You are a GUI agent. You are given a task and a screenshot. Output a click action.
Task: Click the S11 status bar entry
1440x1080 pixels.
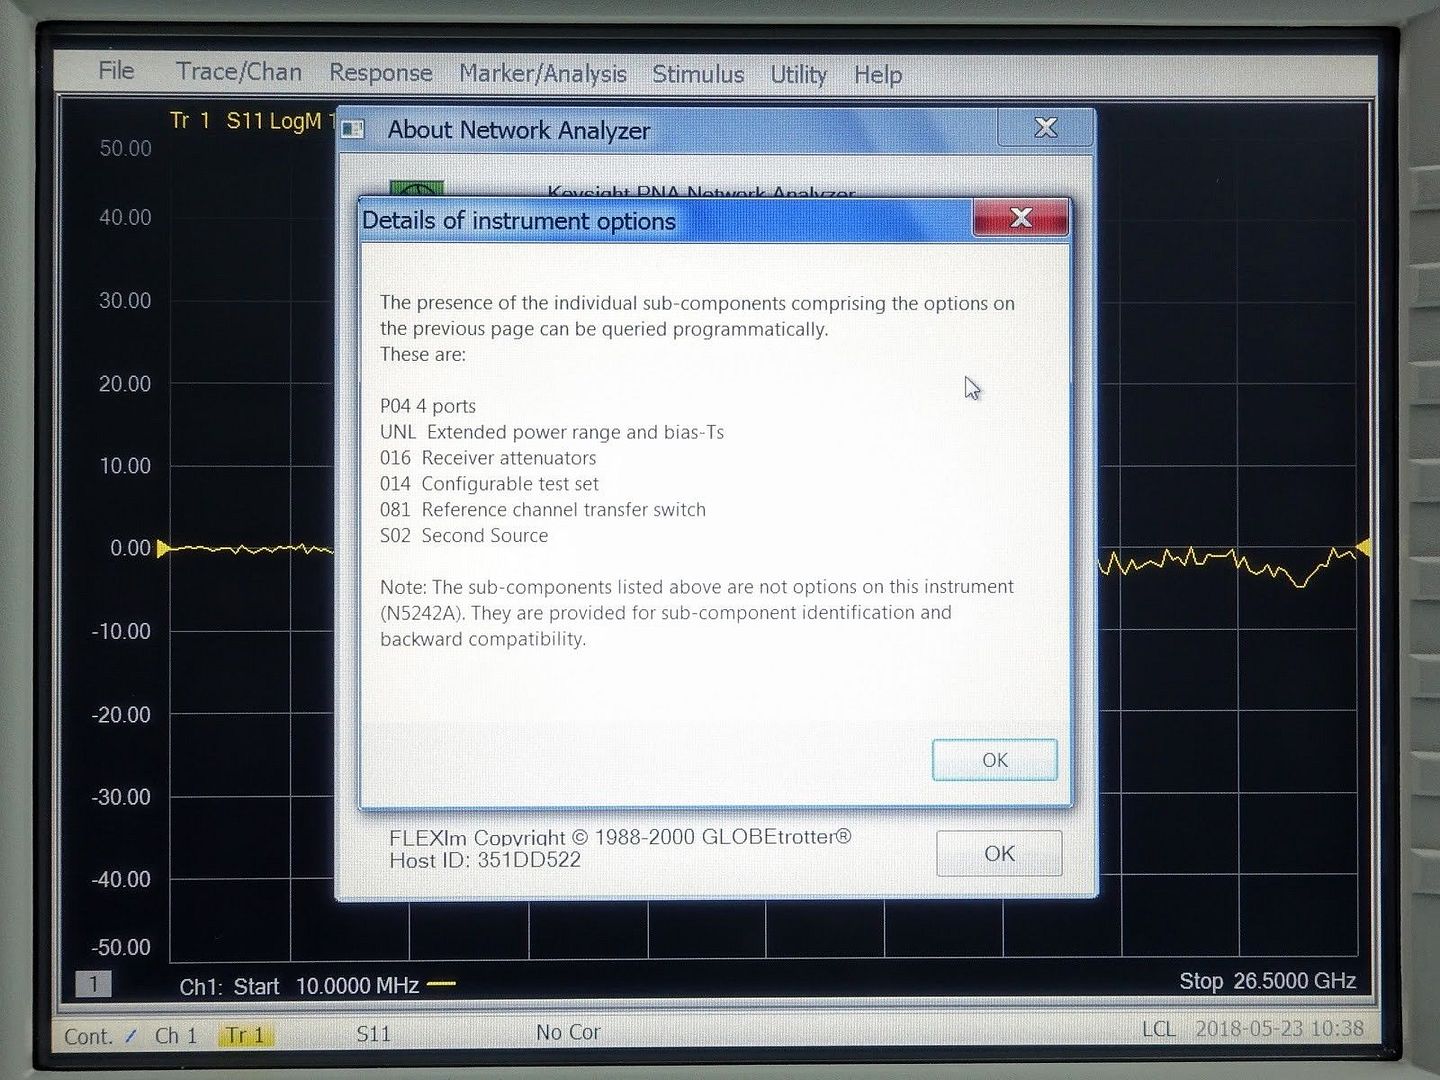coord(374,1033)
